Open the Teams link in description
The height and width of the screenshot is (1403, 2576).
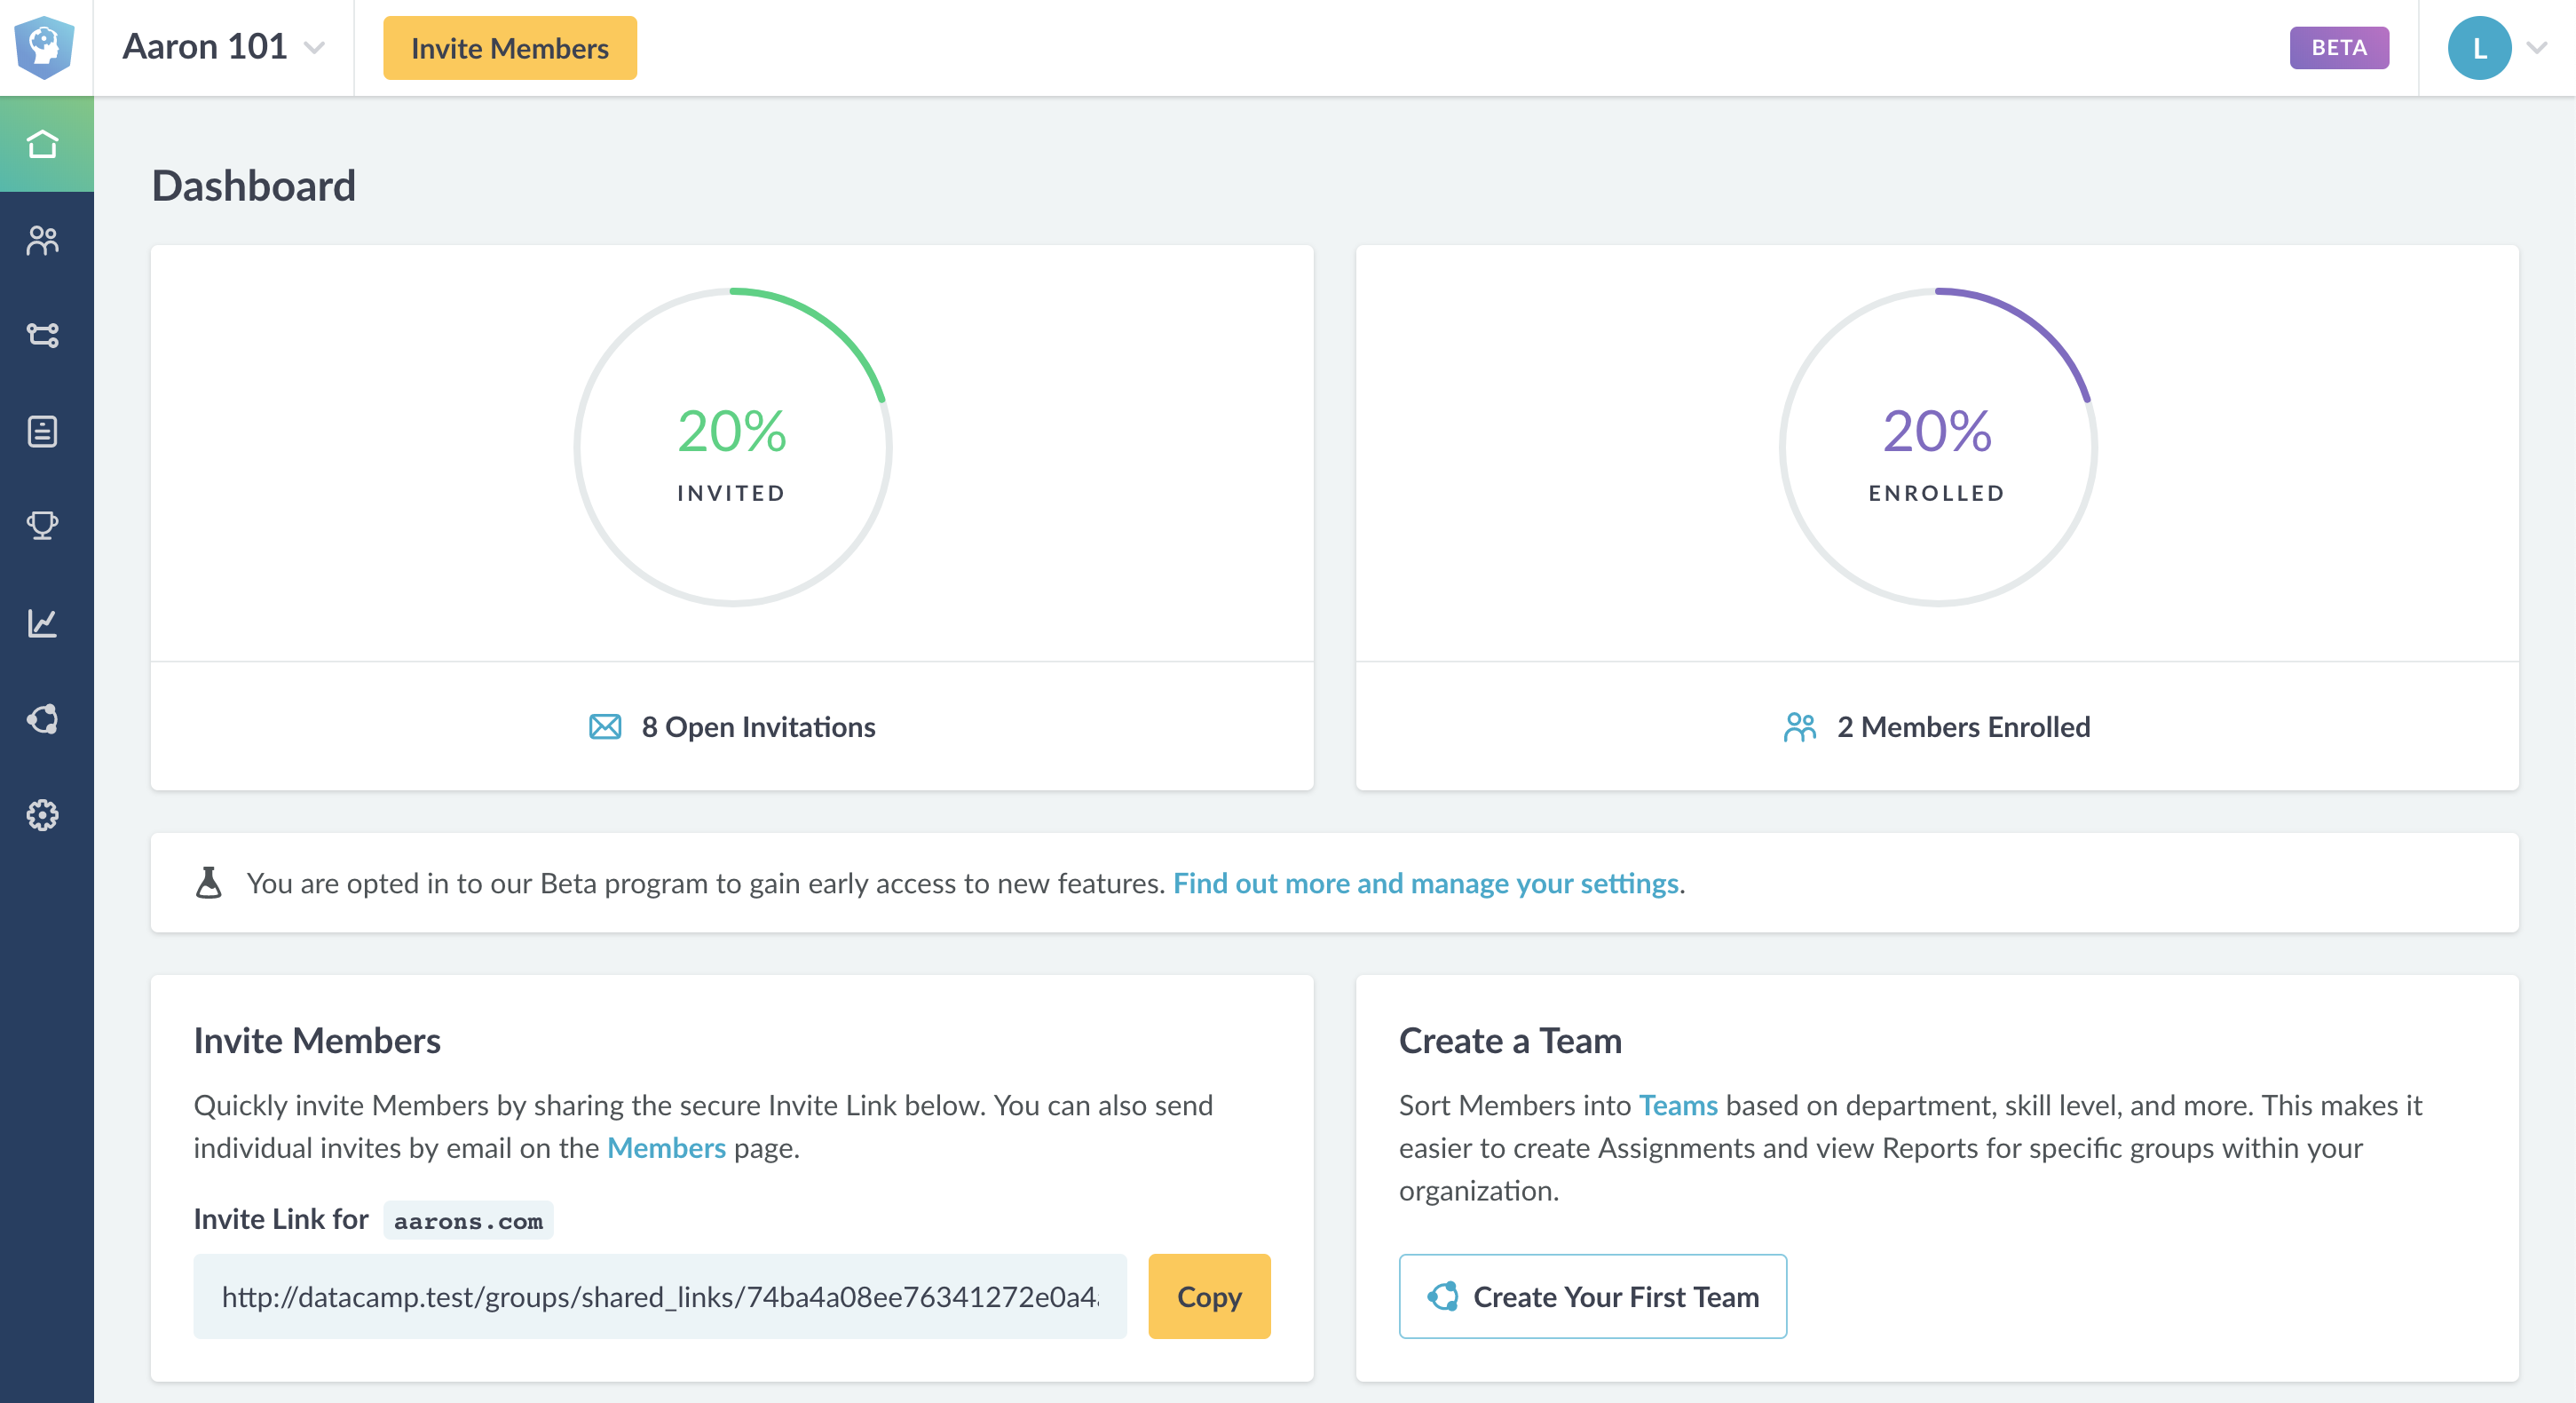pos(1677,1105)
